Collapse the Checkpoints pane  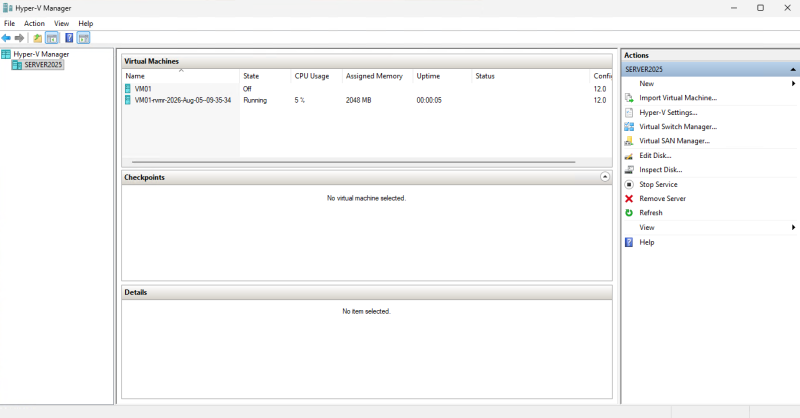pos(605,177)
